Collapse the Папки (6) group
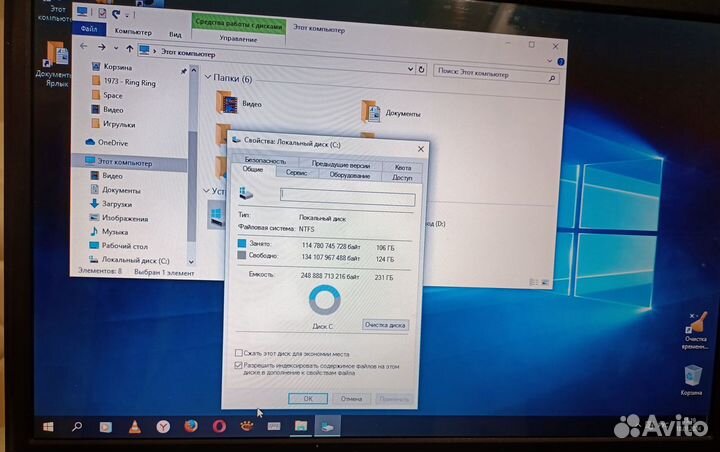The width and height of the screenshot is (720, 452). coord(208,77)
